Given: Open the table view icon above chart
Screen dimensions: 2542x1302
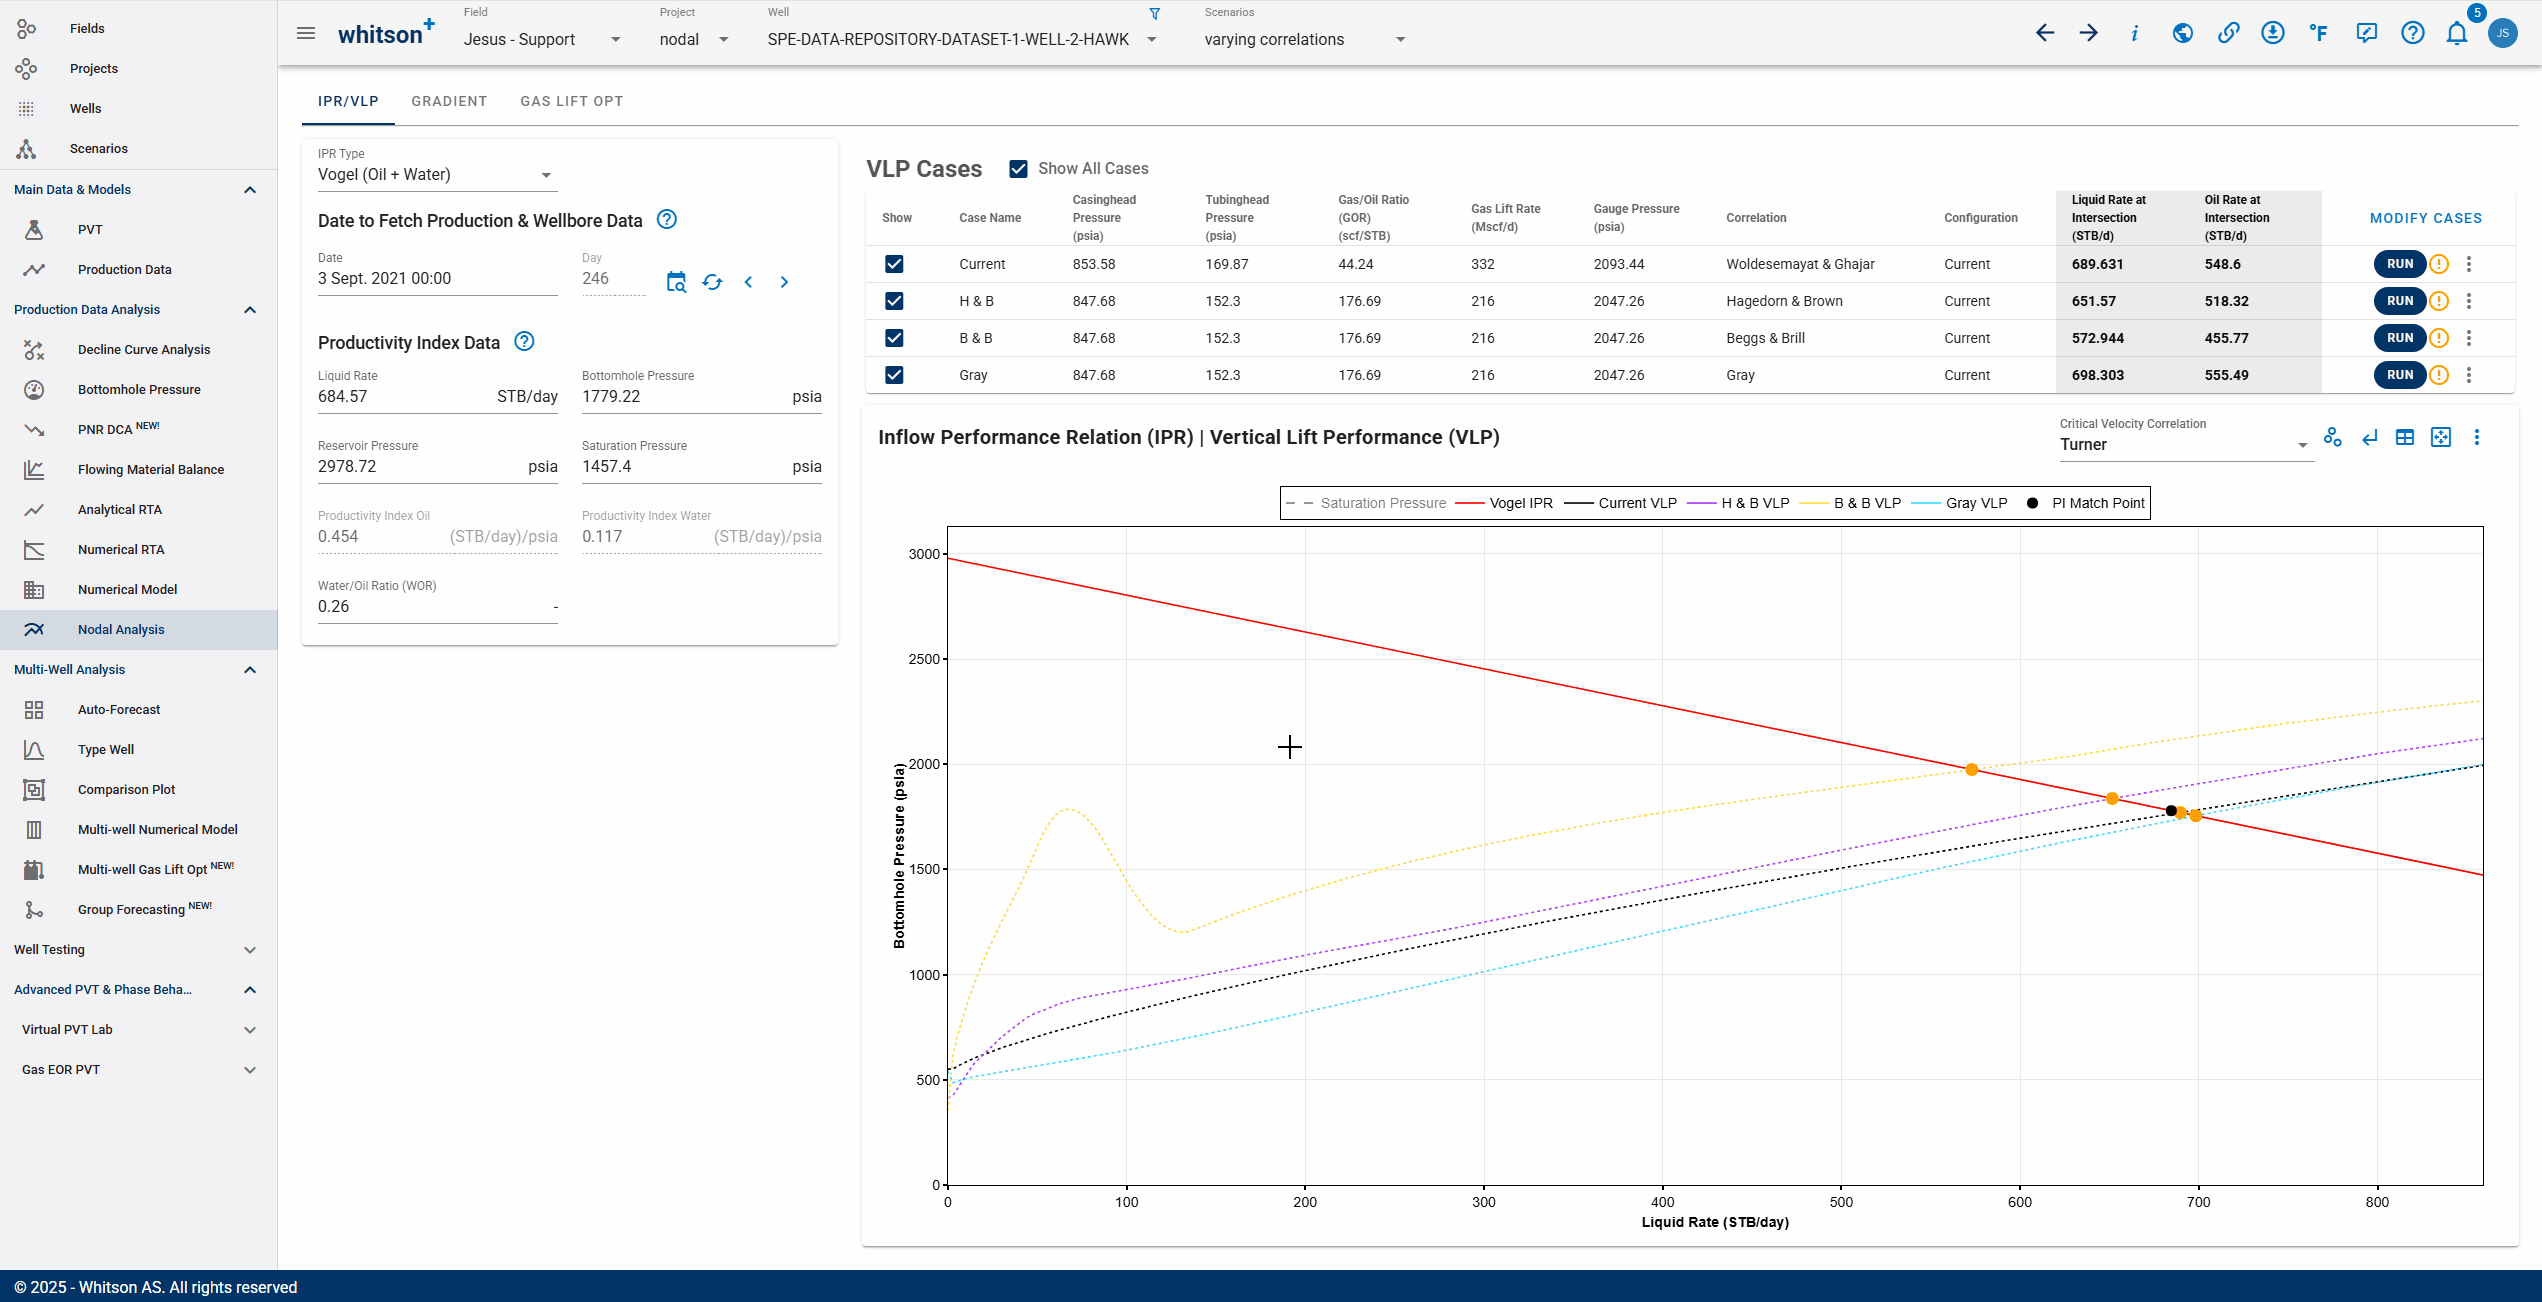Looking at the screenshot, I should tap(2405, 437).
